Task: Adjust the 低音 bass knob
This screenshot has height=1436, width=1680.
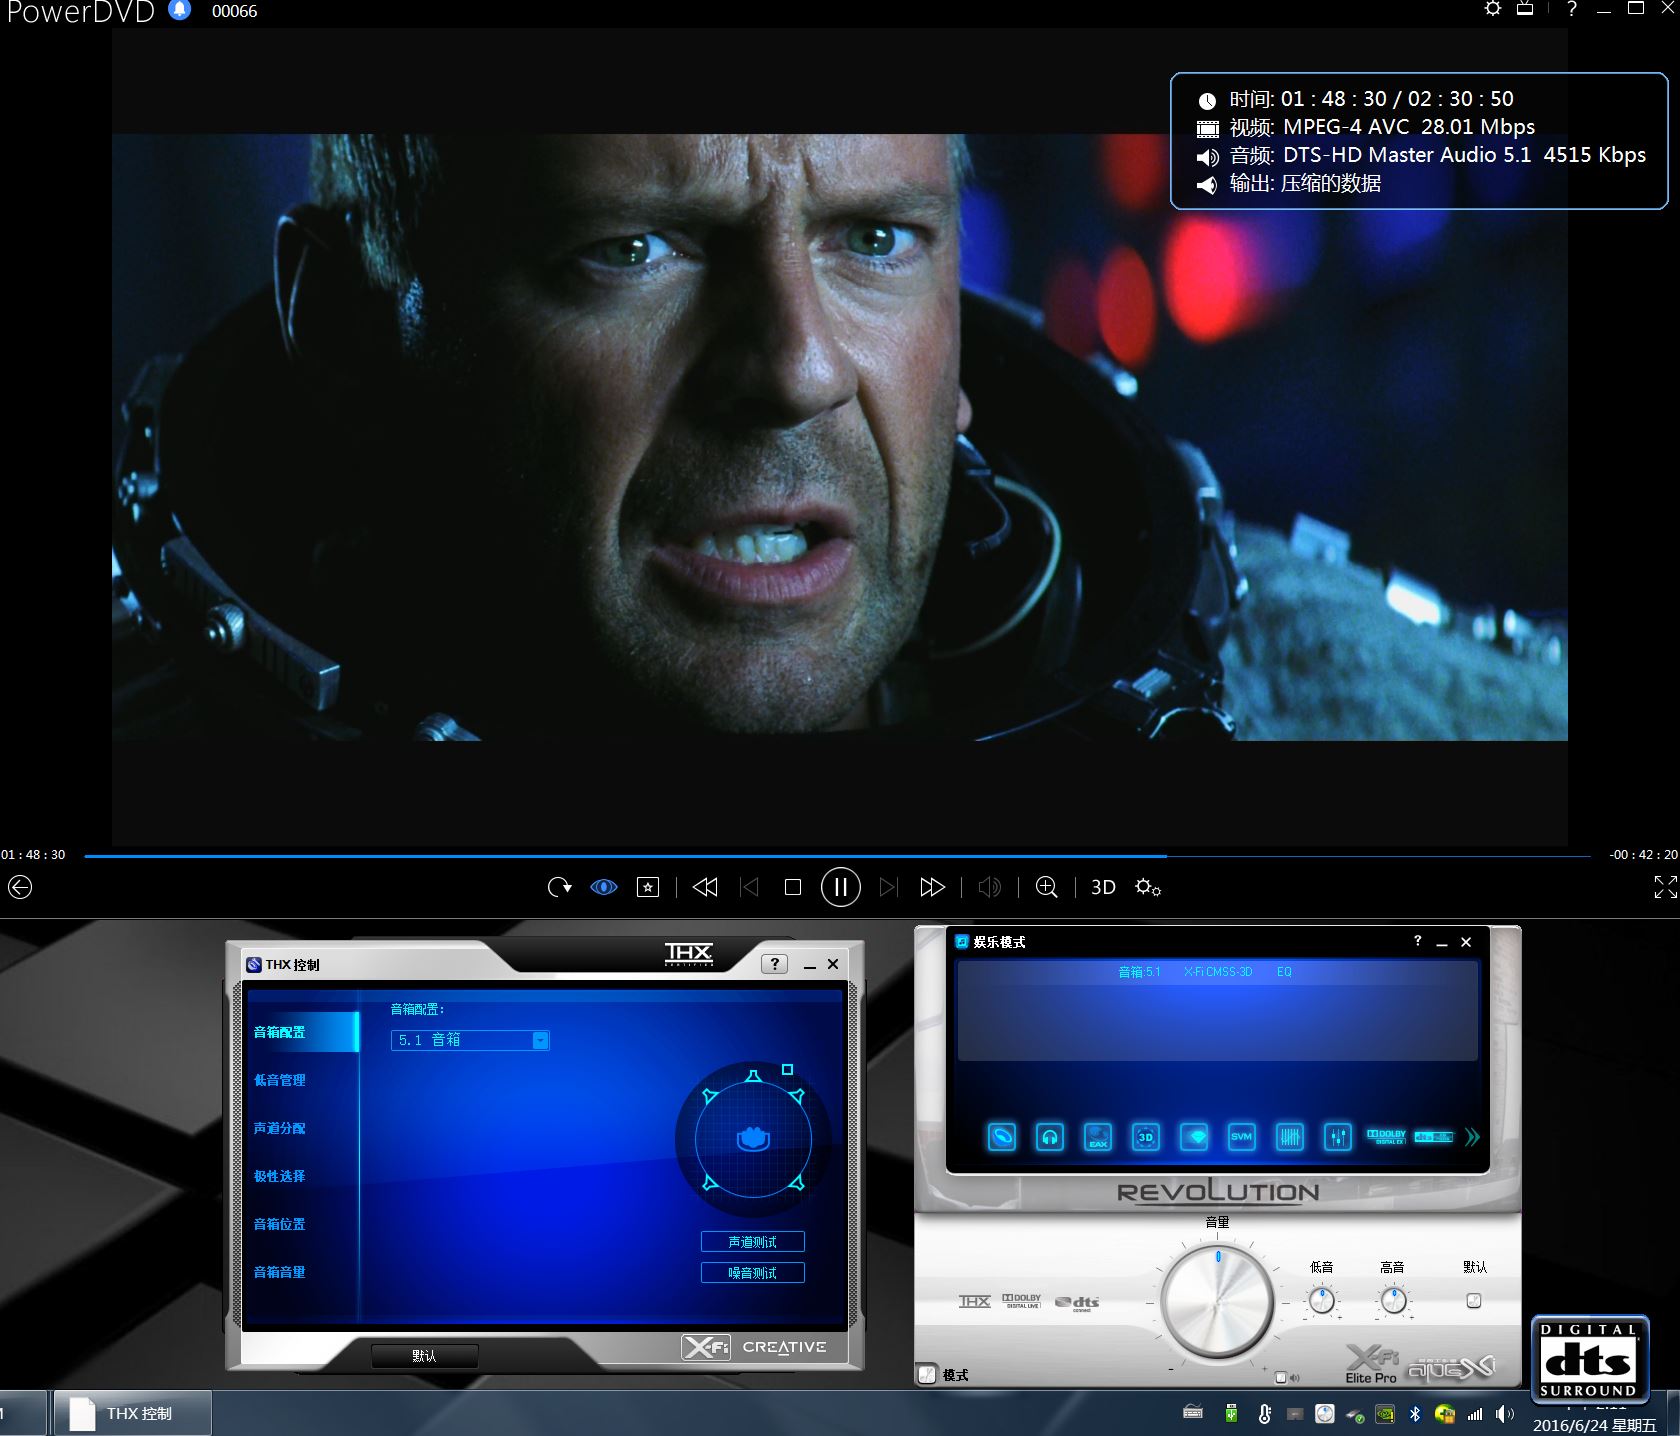Action: tap(1322, 1300)
